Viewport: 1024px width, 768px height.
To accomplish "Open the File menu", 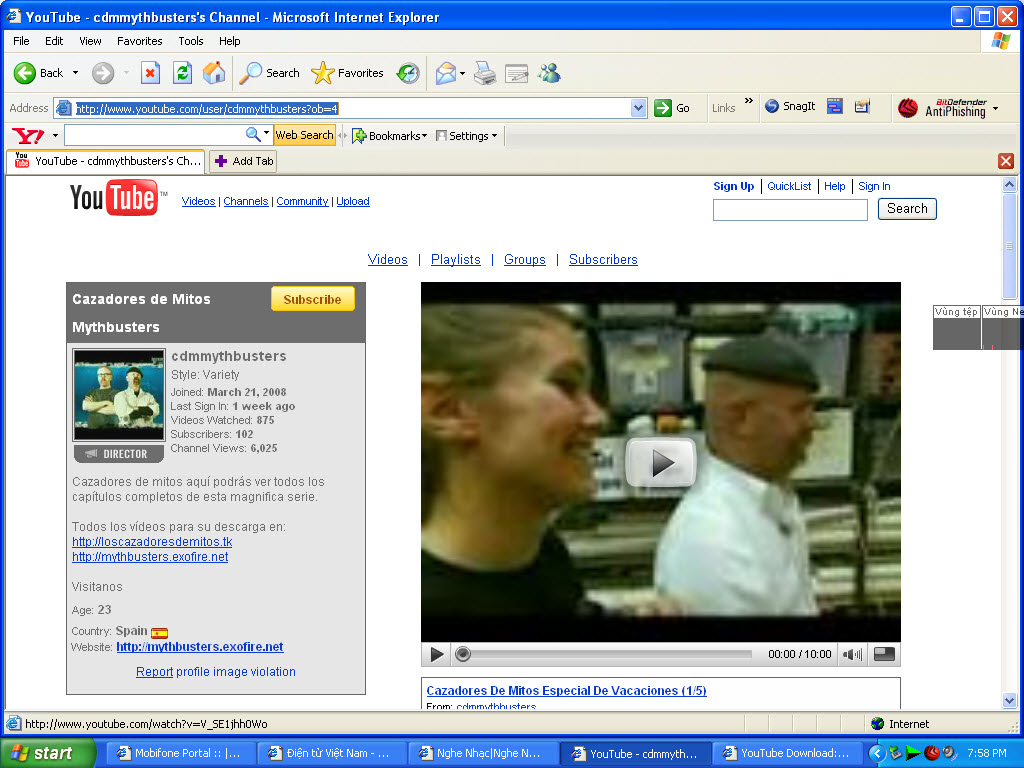I will pyautogui.click(x=21, y=41).
